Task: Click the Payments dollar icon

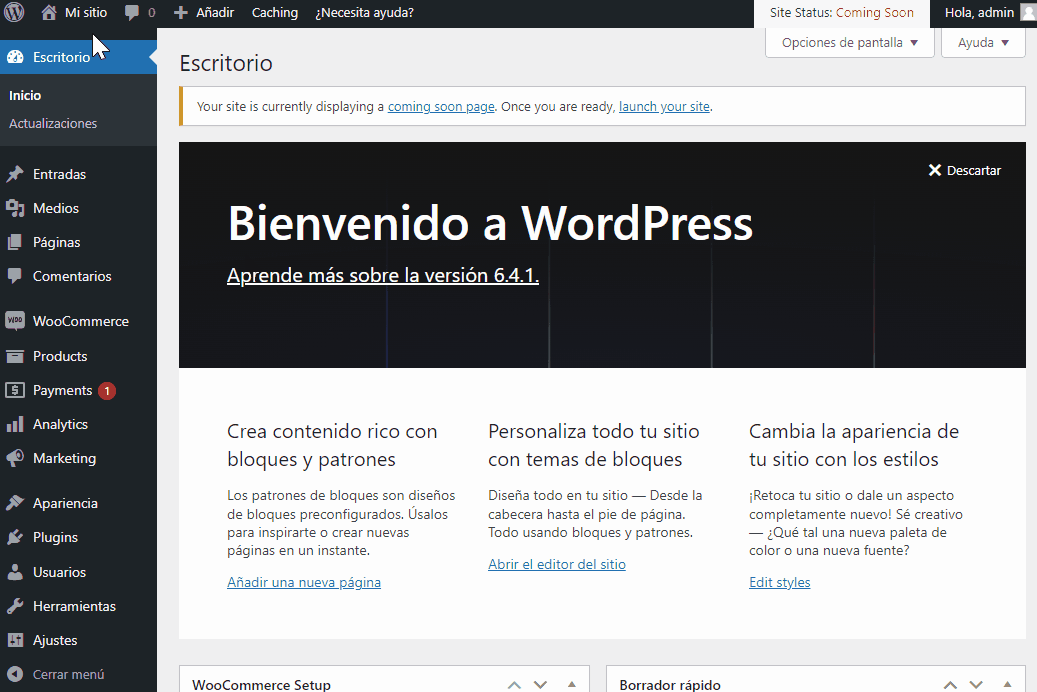Action: tap(15, 390)
